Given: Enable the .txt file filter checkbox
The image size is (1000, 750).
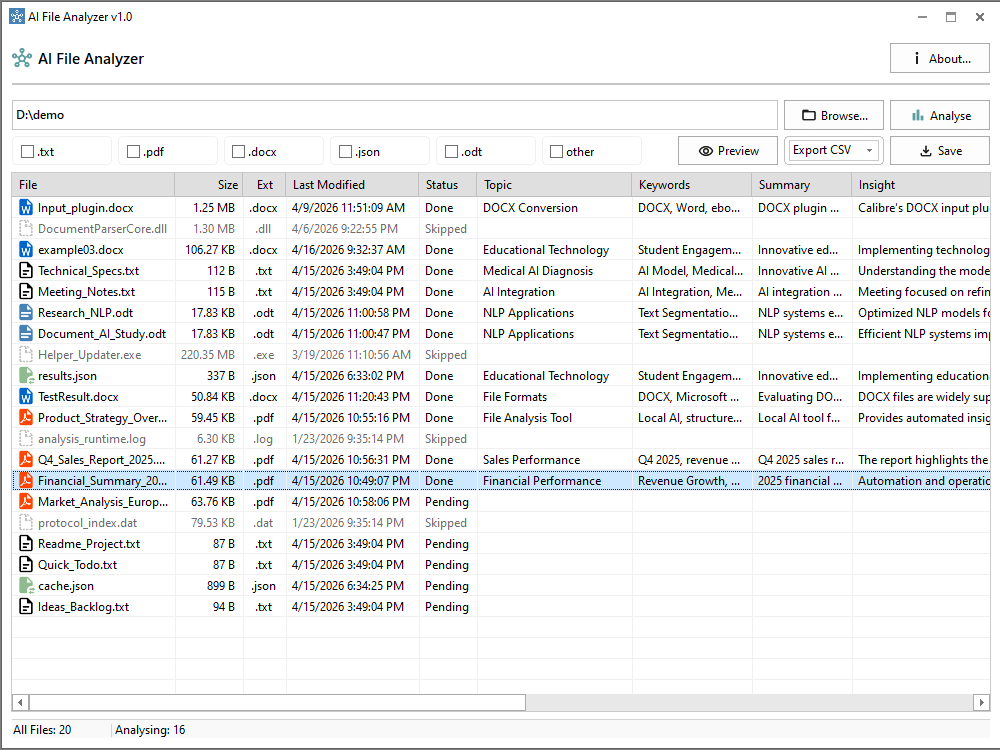Looking at the screenshot, I should coord(27,152).
